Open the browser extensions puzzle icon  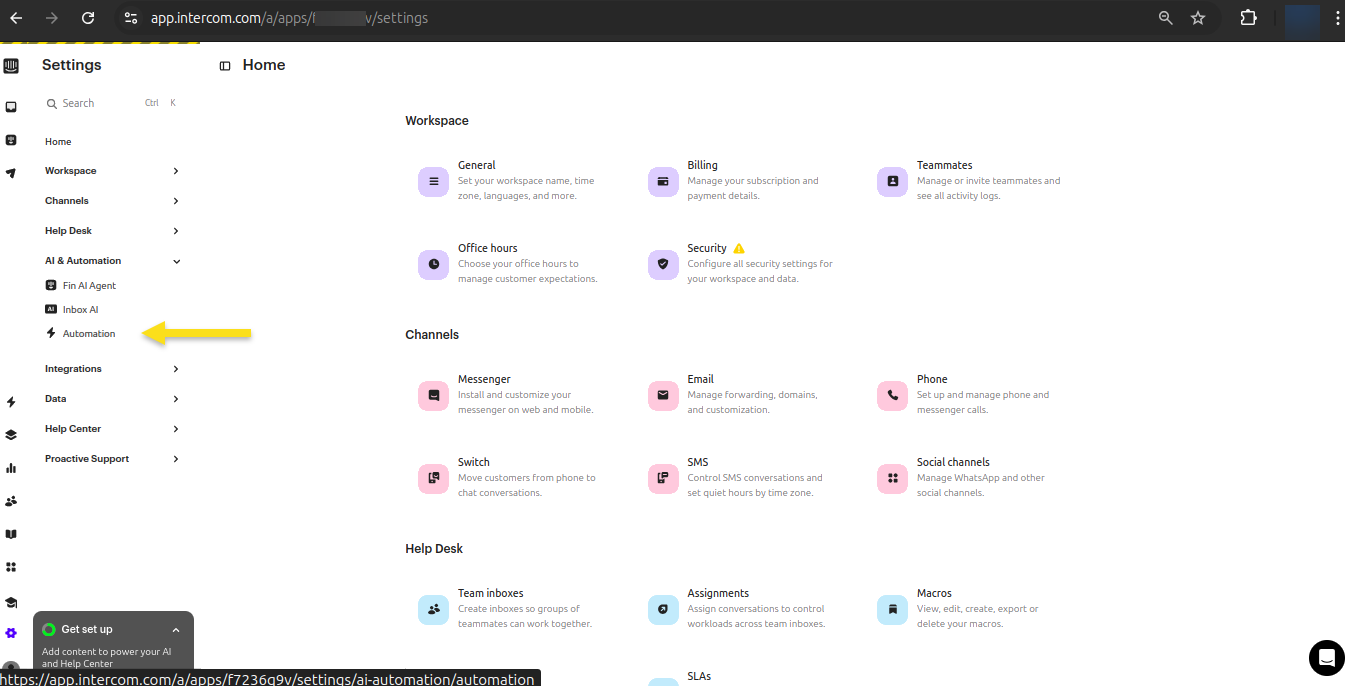click(x=1249, y=18)
